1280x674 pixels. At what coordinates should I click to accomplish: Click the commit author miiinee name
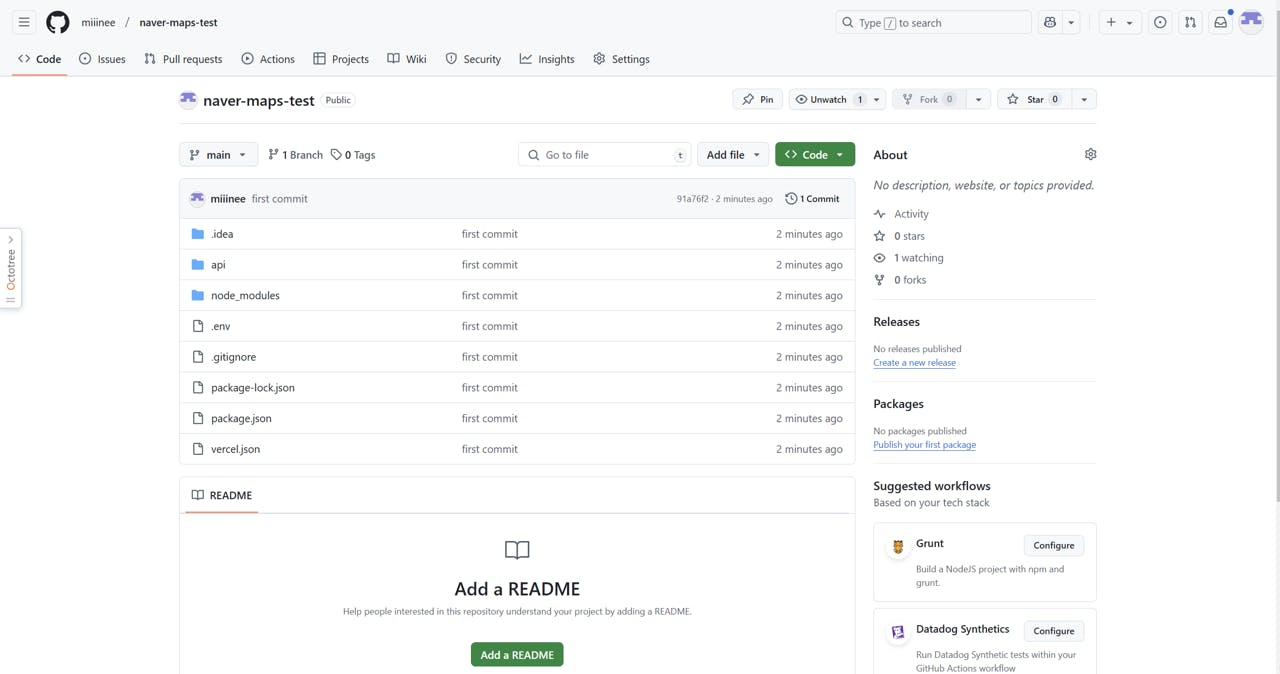(228, 199)
